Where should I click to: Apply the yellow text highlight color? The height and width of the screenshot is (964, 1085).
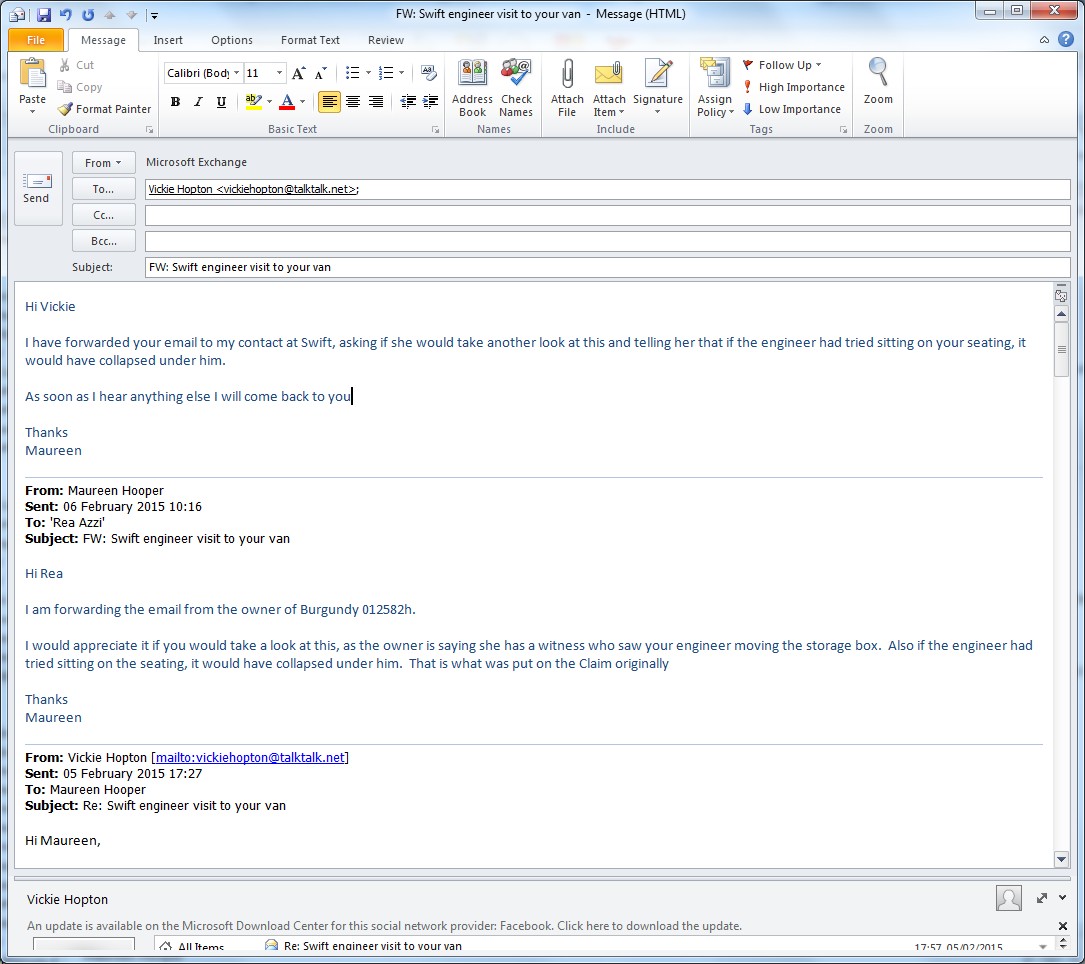pos(253,102)
